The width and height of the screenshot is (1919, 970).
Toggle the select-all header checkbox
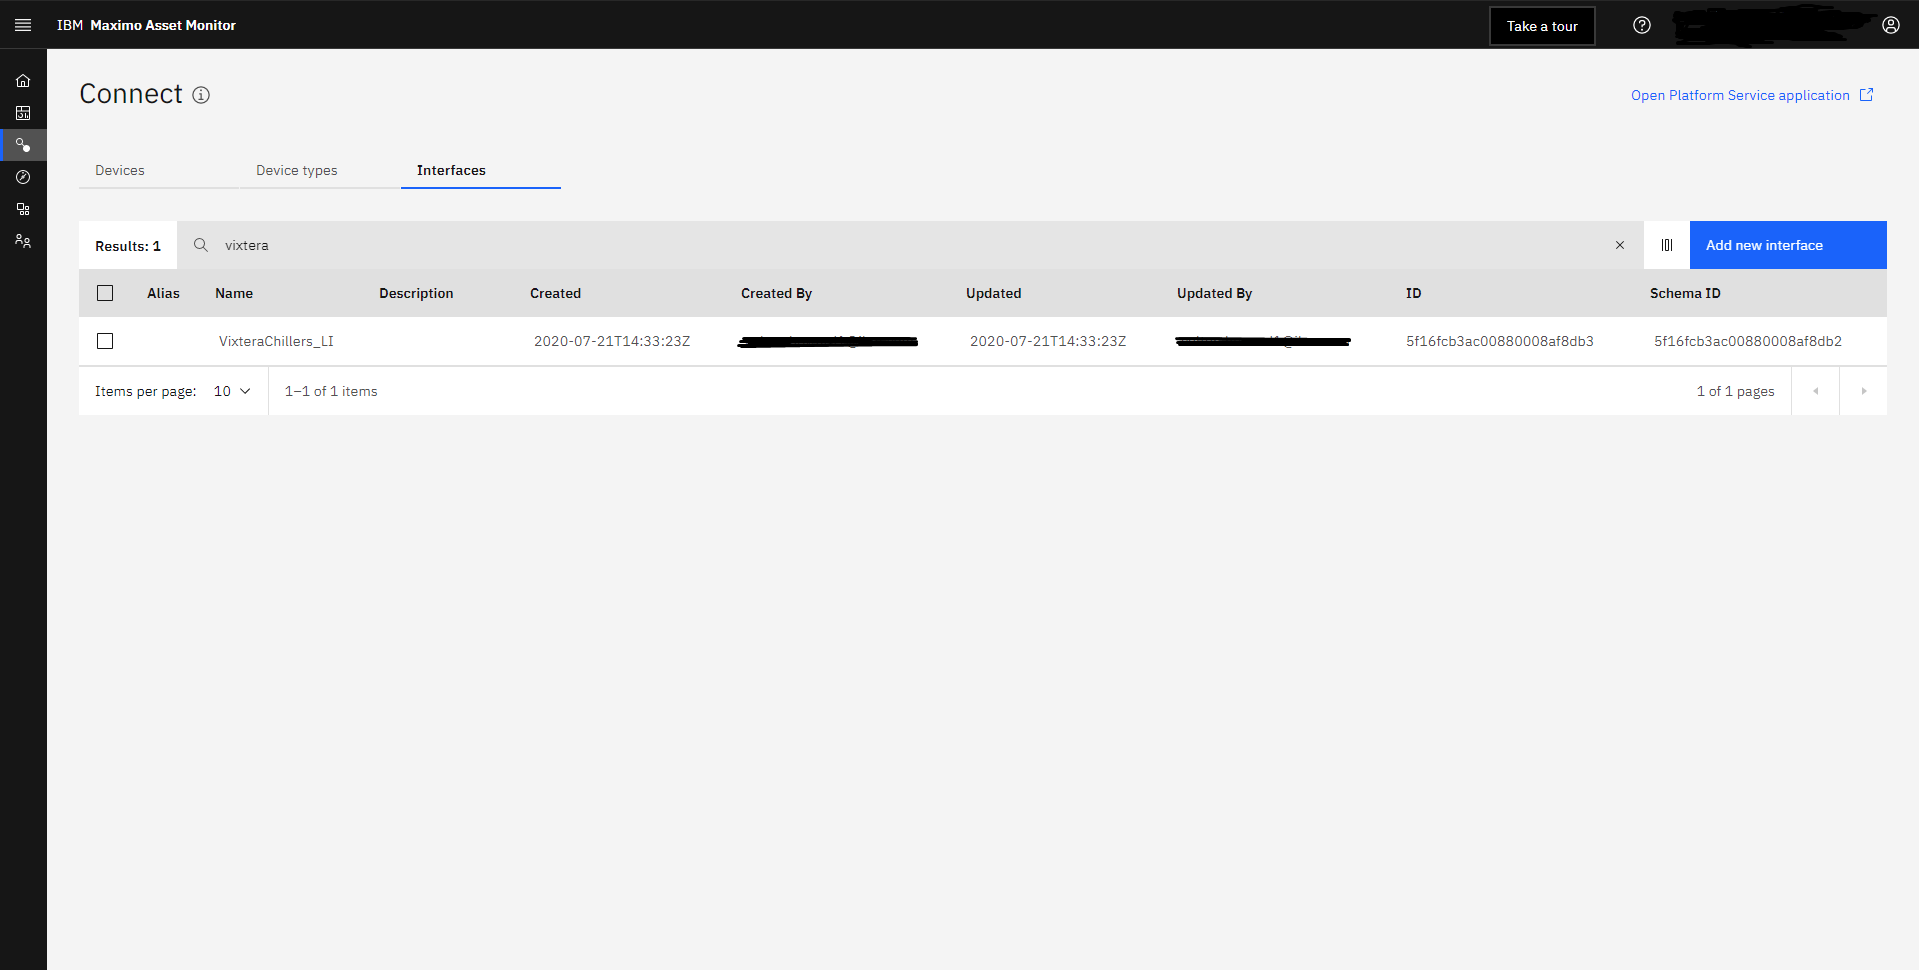click(105, 293)
